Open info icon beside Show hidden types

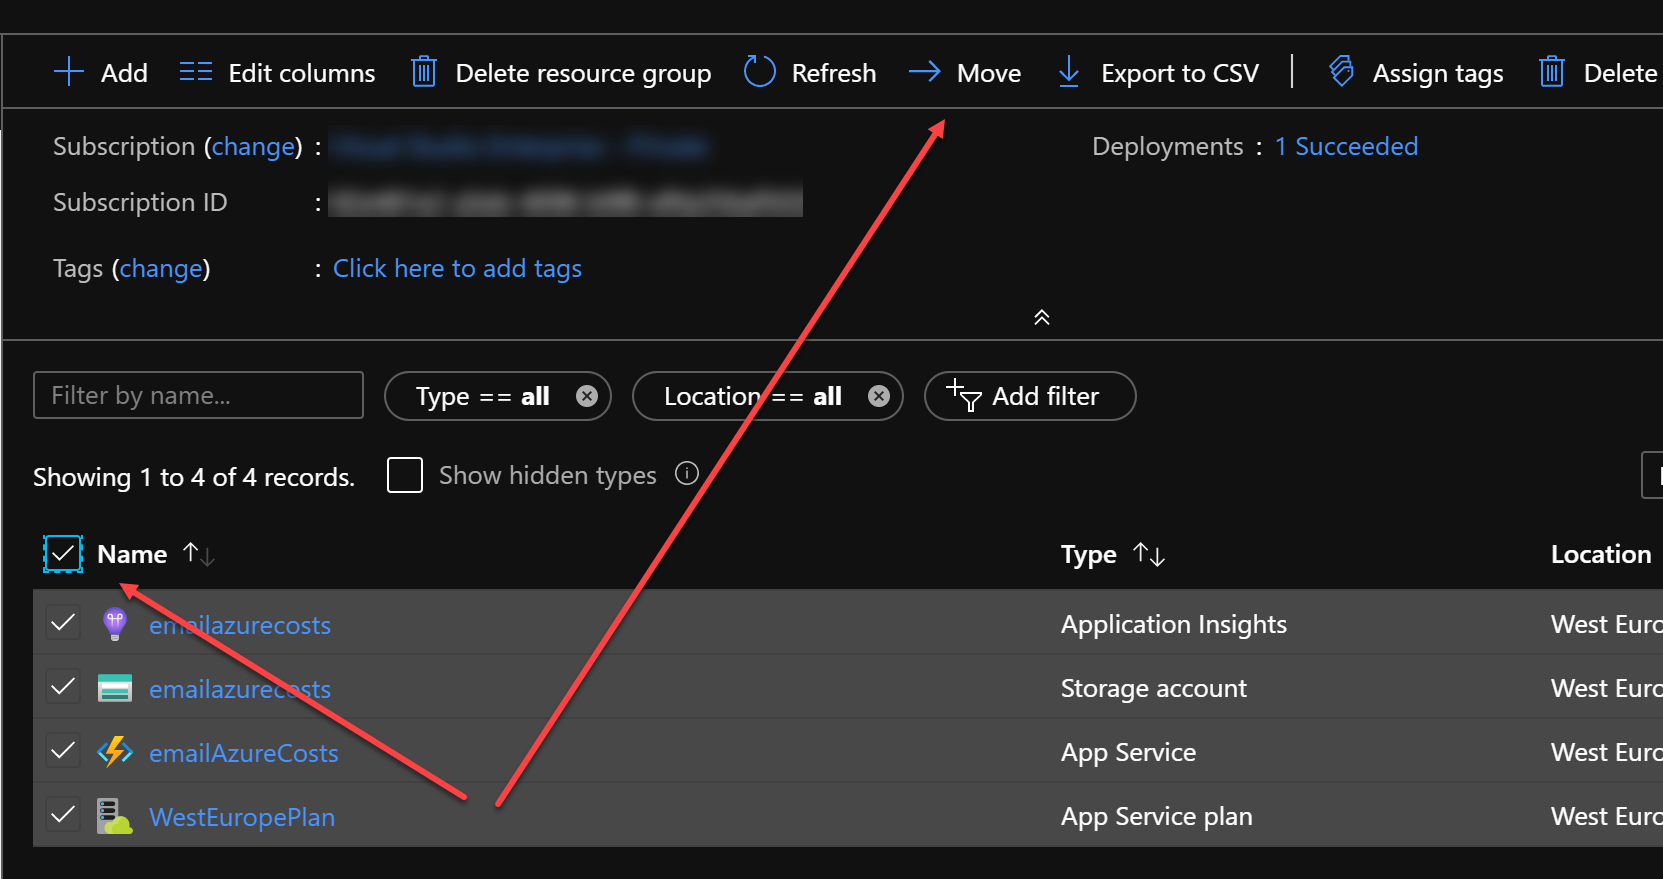click(687, 474)
